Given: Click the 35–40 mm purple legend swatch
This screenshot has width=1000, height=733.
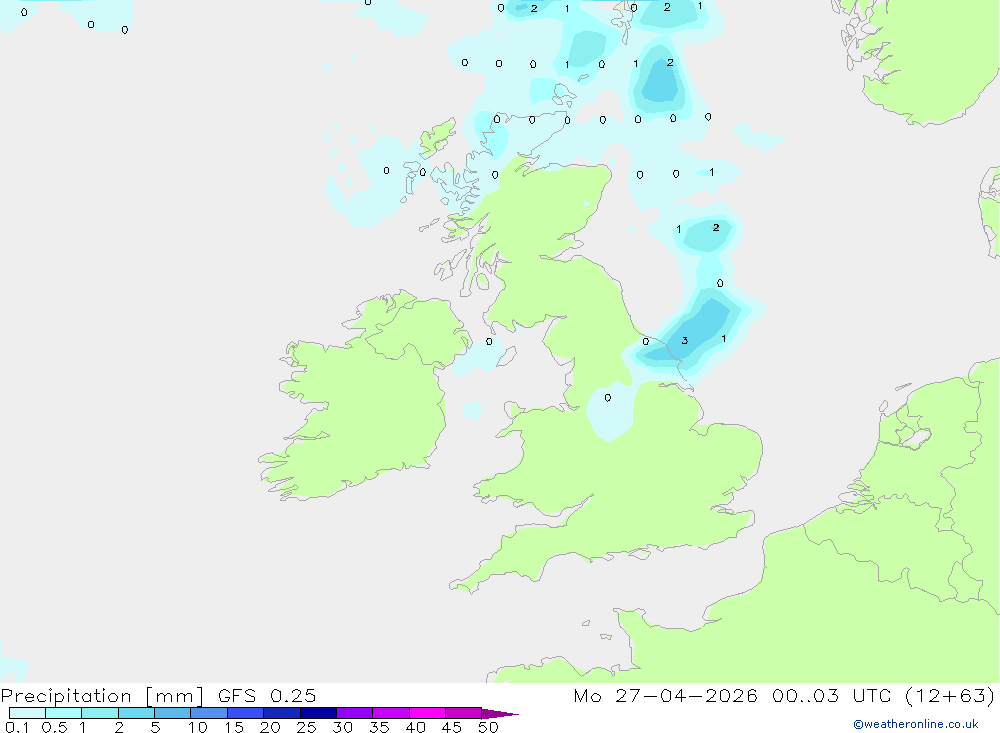Looking at the screenshot, I should click(x=391, y=713).
